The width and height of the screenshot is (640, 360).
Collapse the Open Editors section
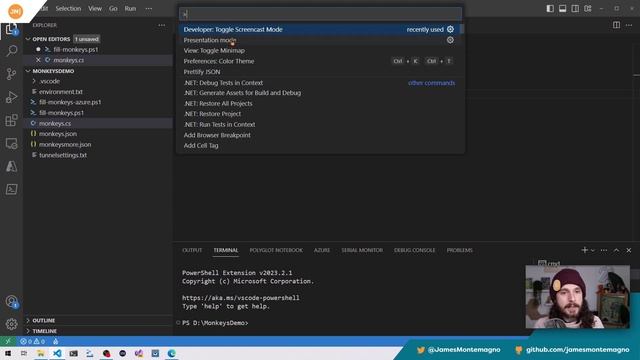(x=28, y=39)
